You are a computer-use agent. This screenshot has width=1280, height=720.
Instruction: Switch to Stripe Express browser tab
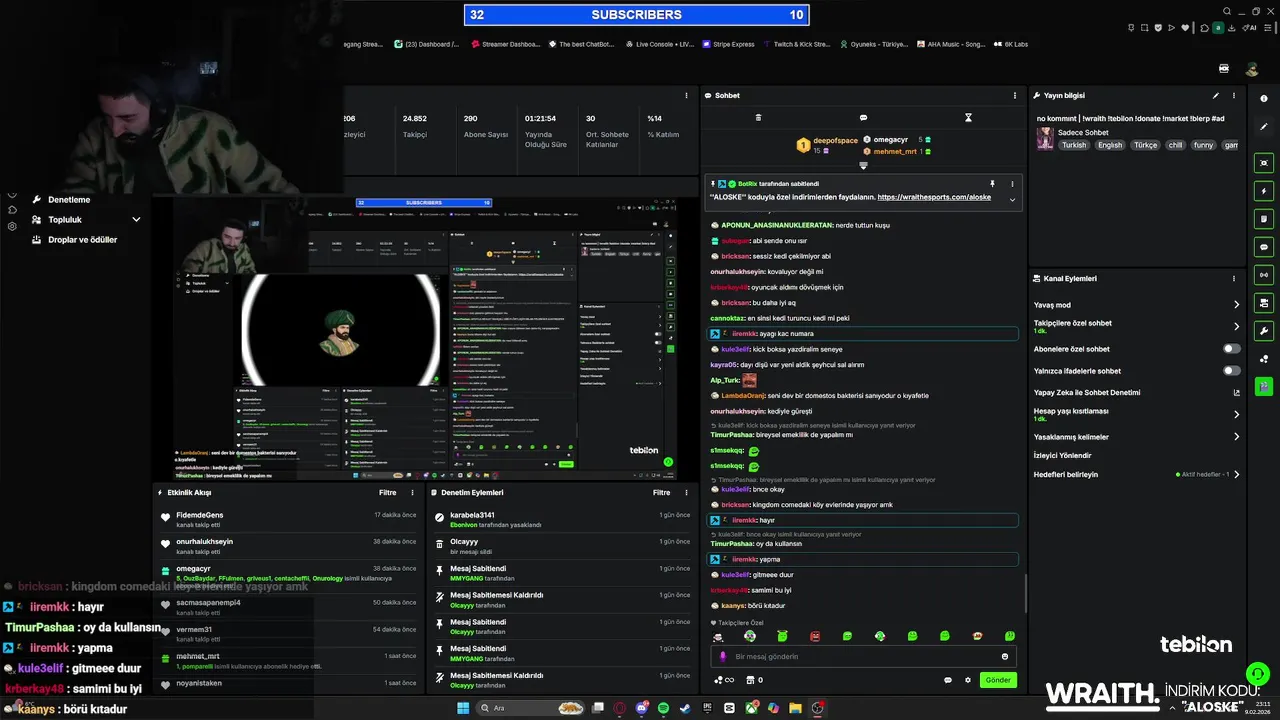pos(727,44)
